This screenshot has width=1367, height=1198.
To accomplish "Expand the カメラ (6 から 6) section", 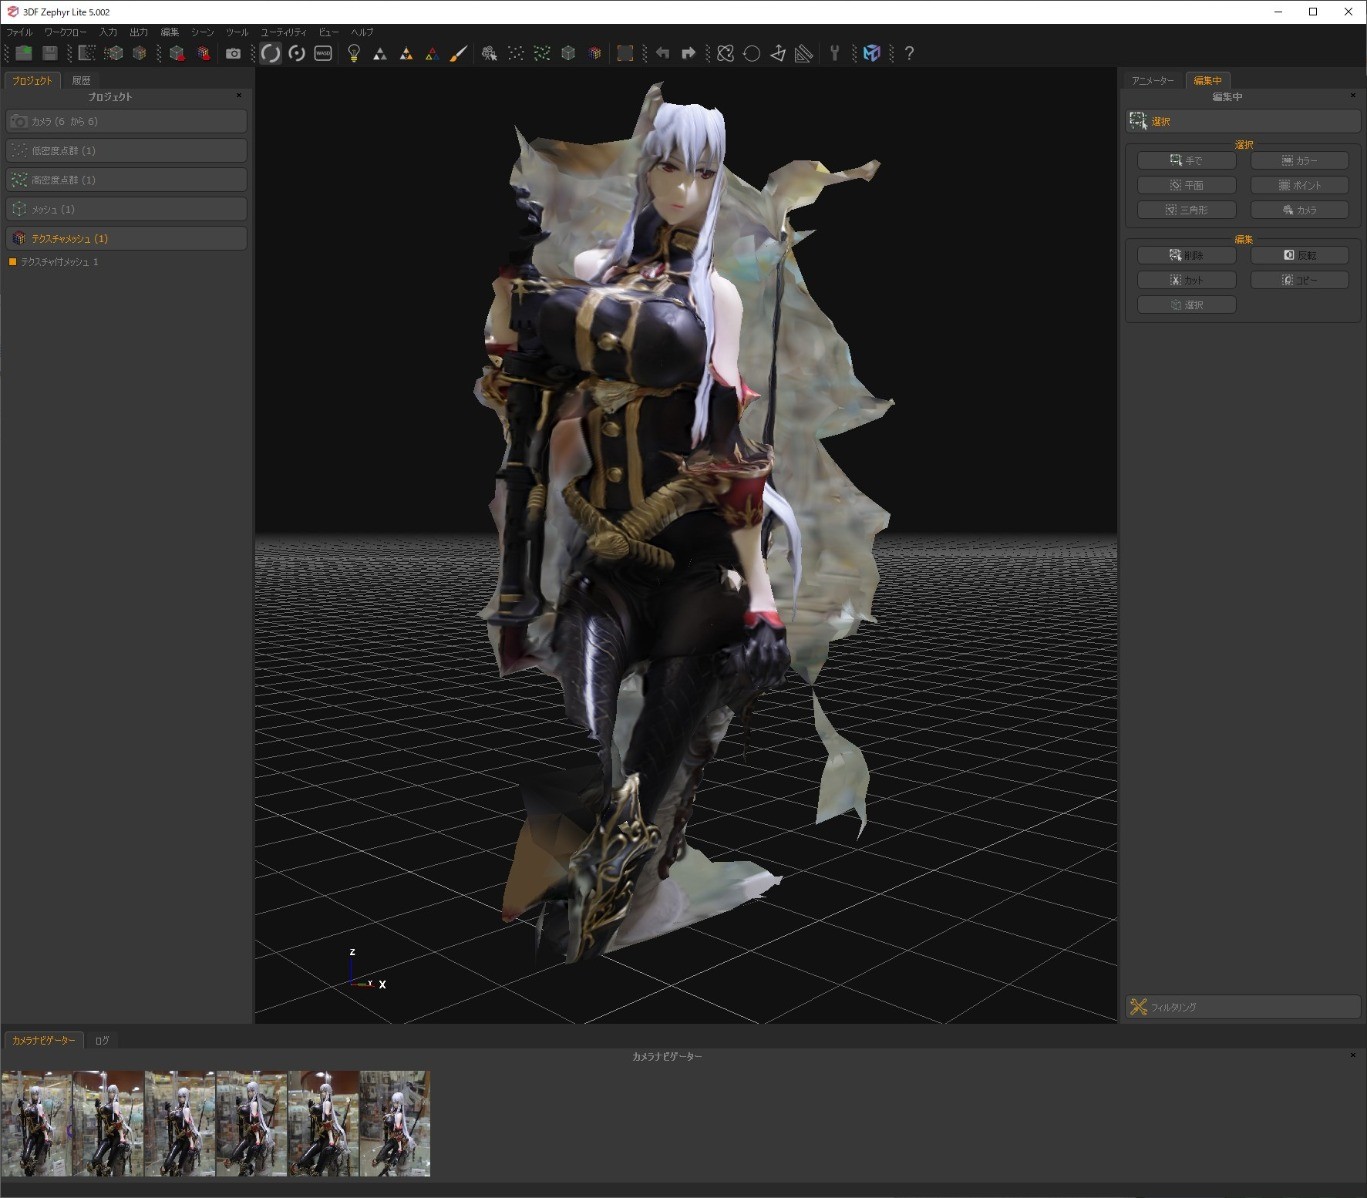I will (126, 121).
